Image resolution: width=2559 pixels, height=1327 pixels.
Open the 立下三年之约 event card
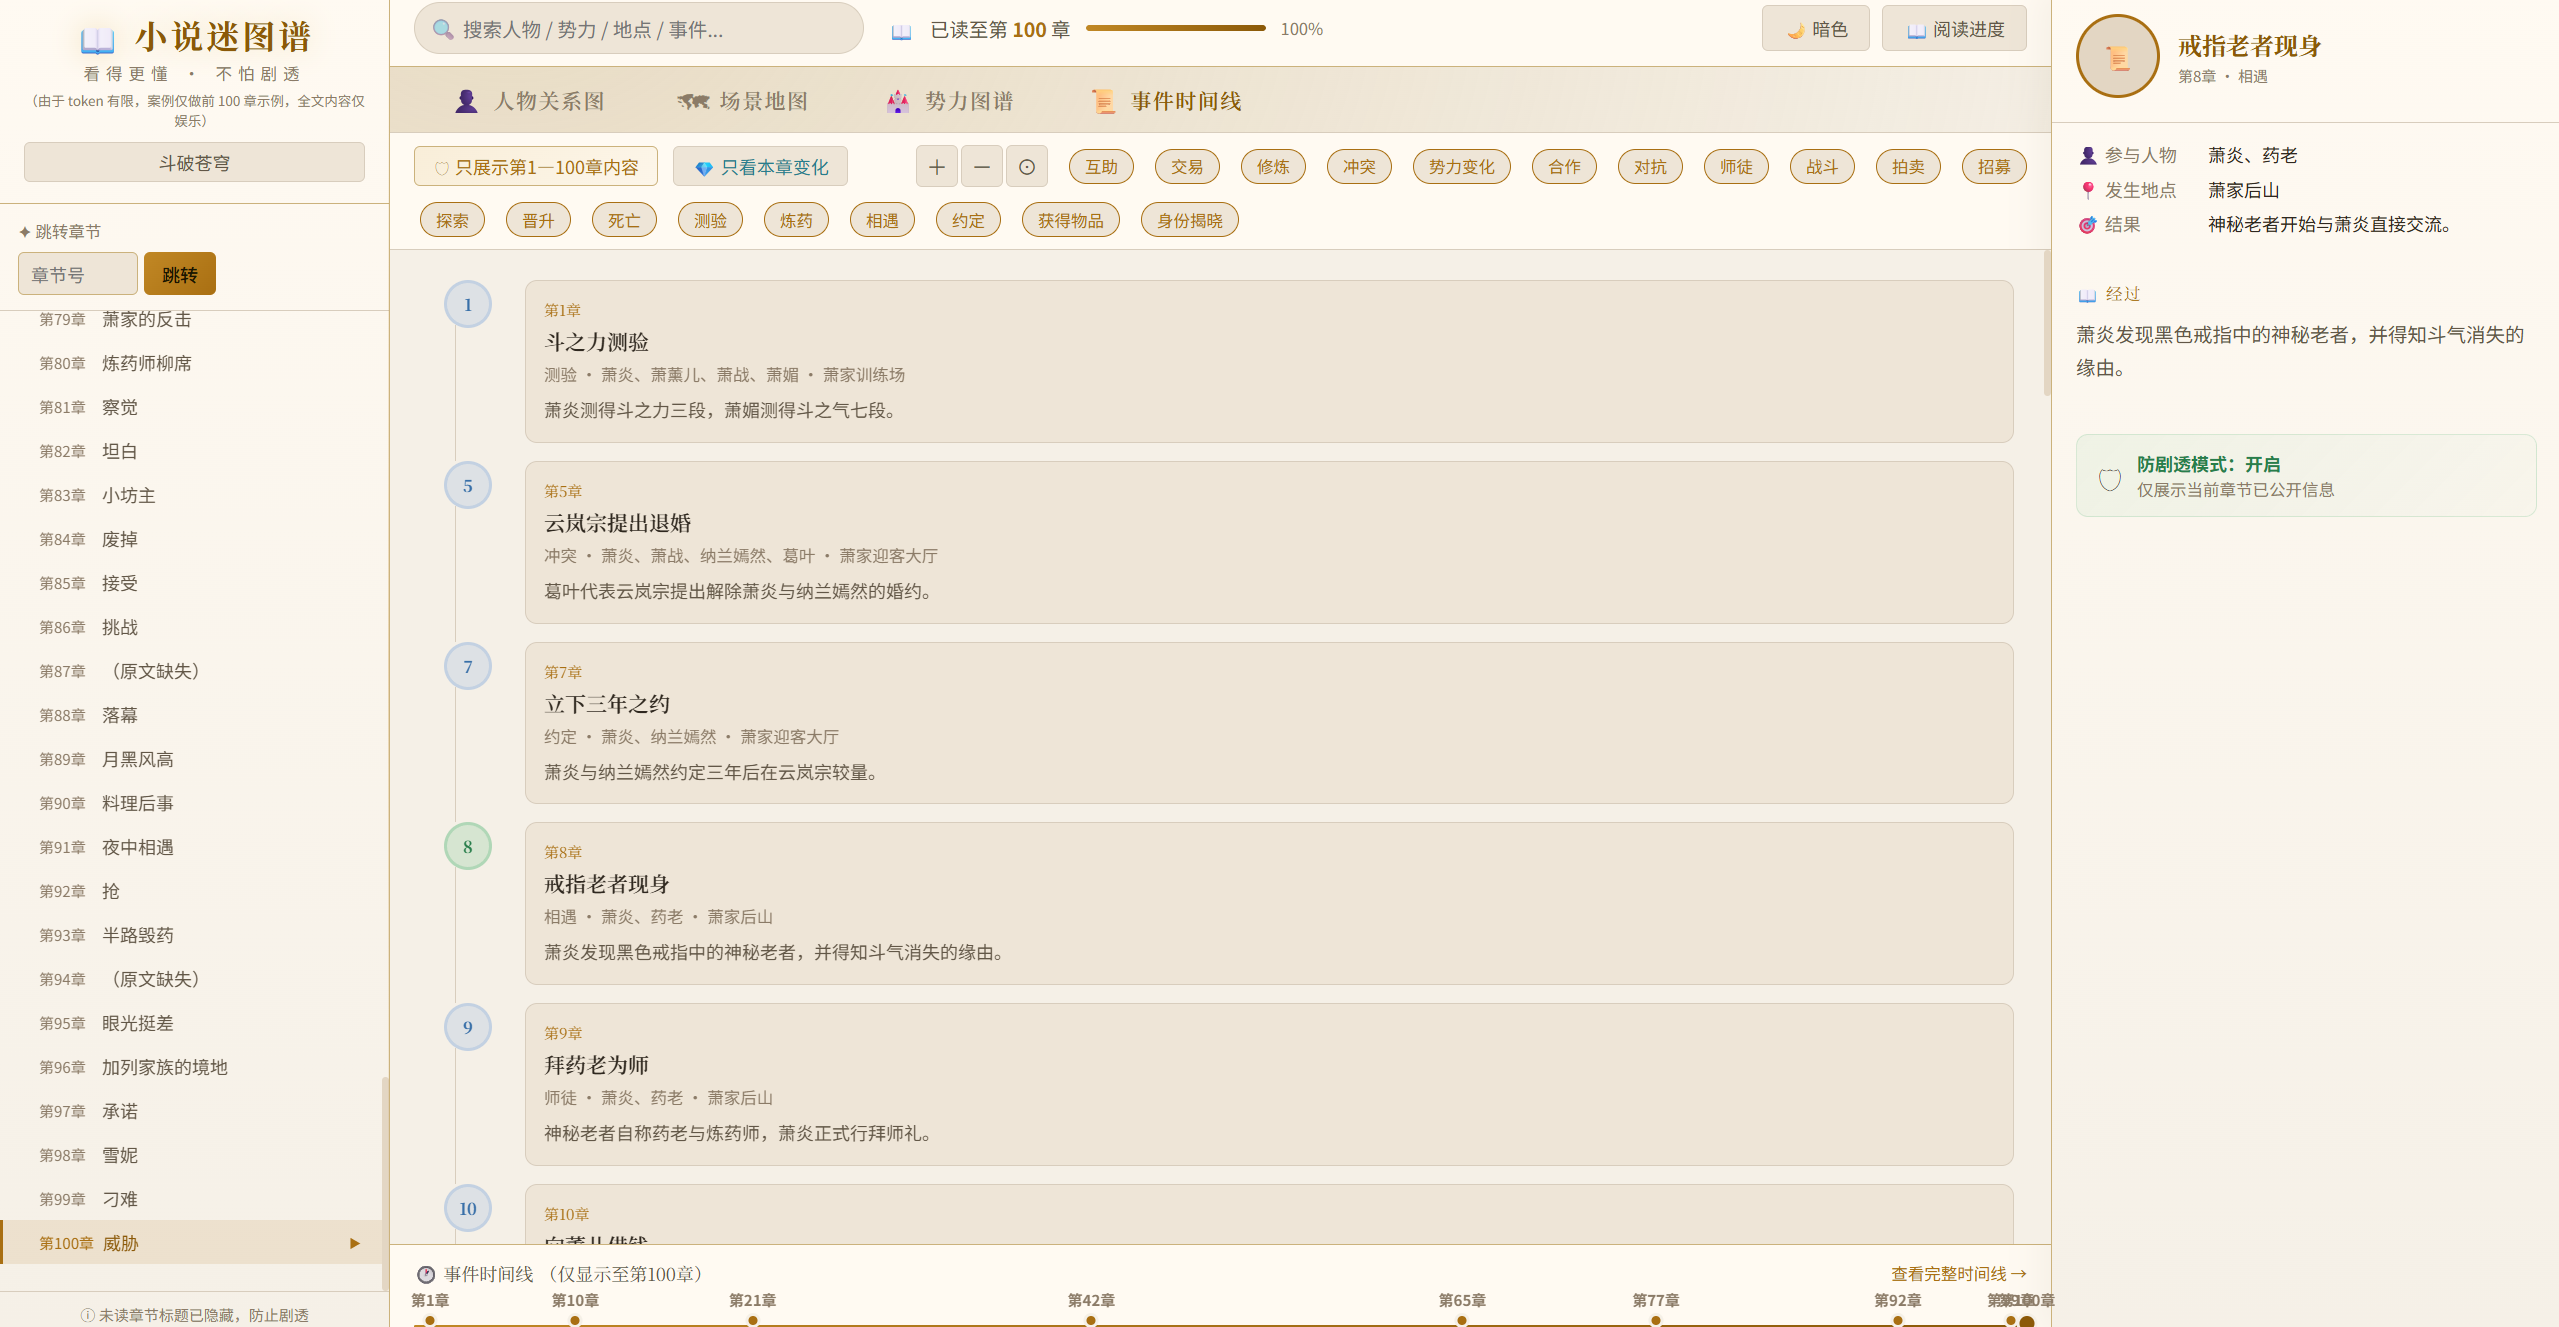click(x=1269, y=723)
